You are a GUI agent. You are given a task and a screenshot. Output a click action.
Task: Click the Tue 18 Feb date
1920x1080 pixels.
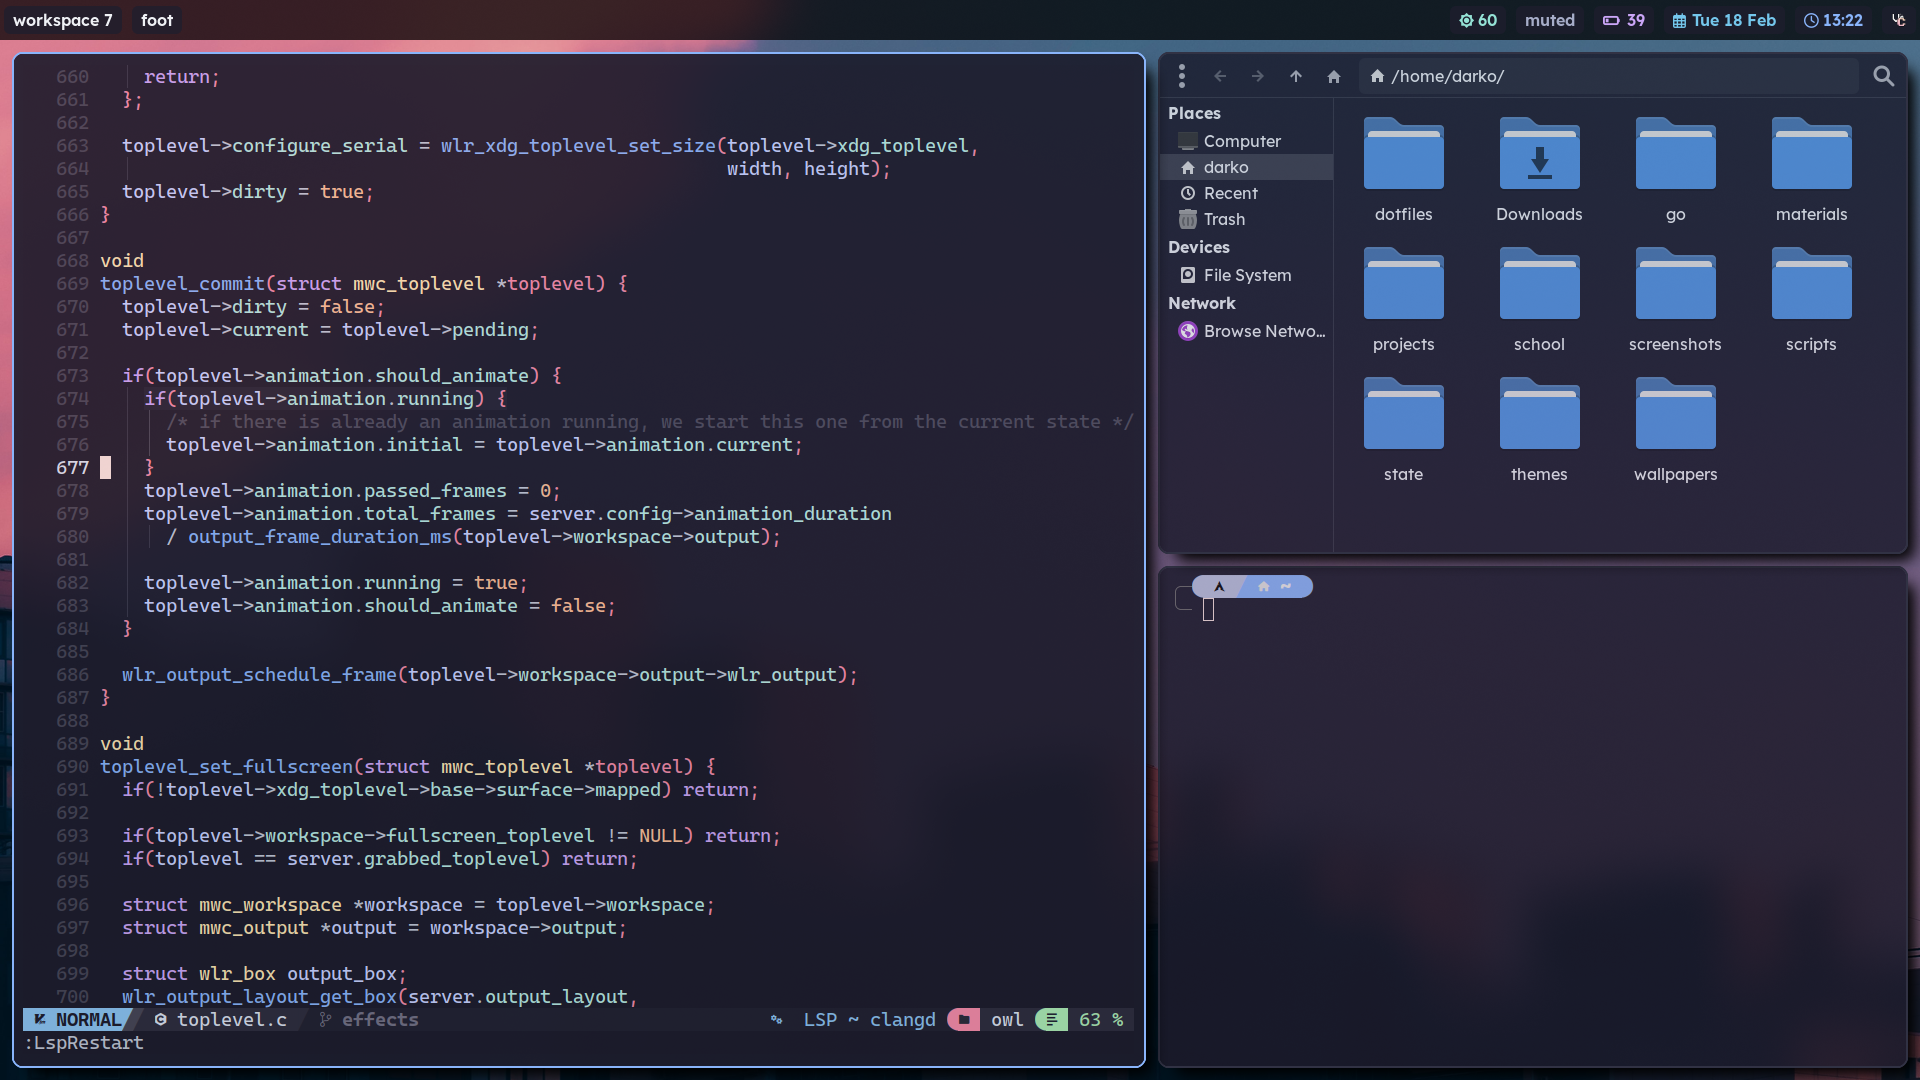pyautogui.click(x=1724, y=20)
